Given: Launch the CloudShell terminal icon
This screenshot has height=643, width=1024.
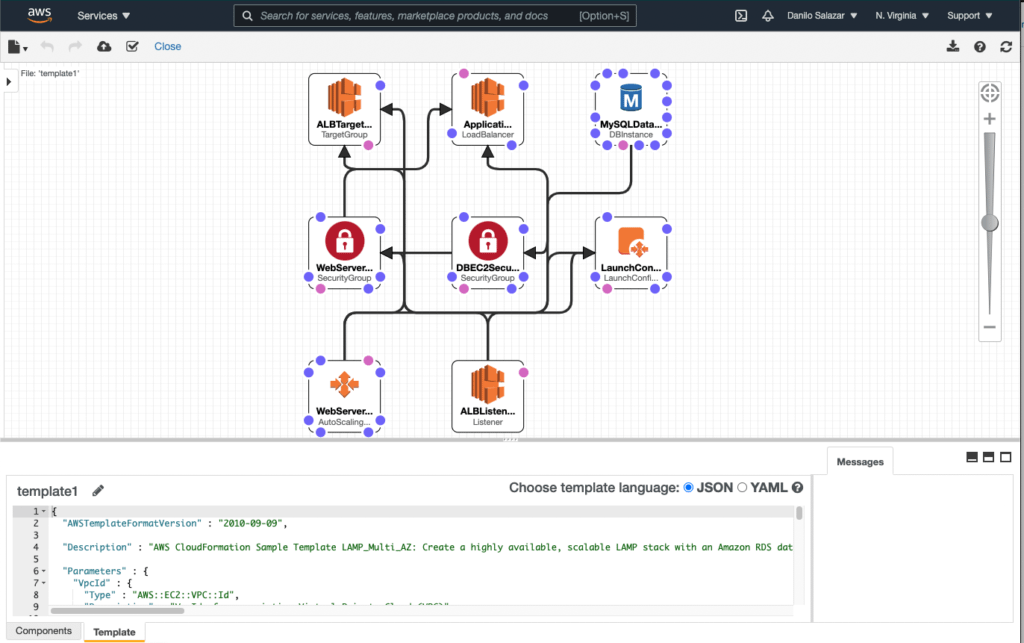Looking at the screenshot, I should (x=741, y=16).
